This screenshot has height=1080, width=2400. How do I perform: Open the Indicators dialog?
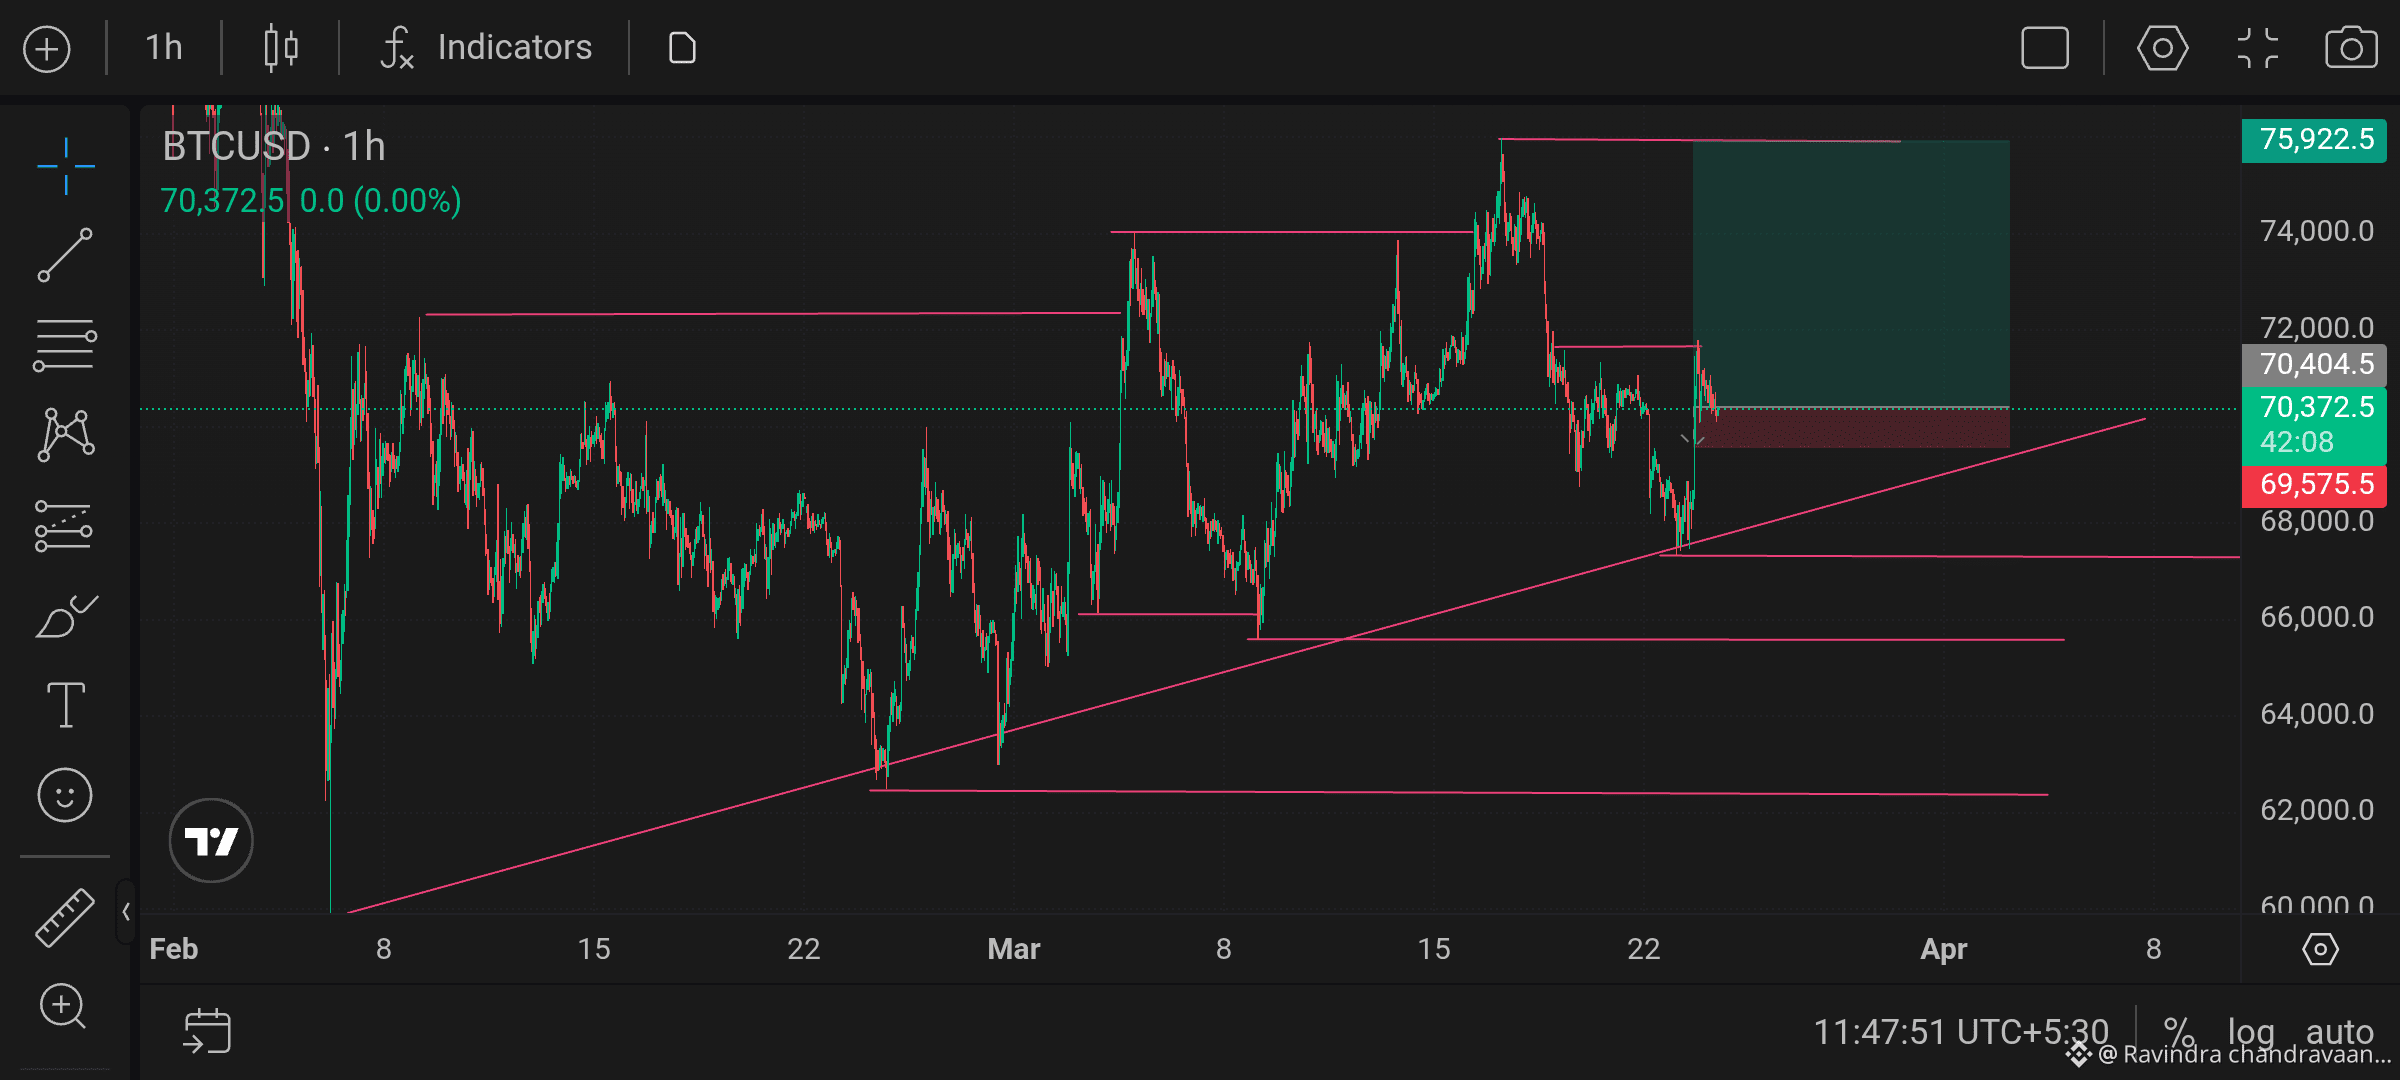coord(486,47)
